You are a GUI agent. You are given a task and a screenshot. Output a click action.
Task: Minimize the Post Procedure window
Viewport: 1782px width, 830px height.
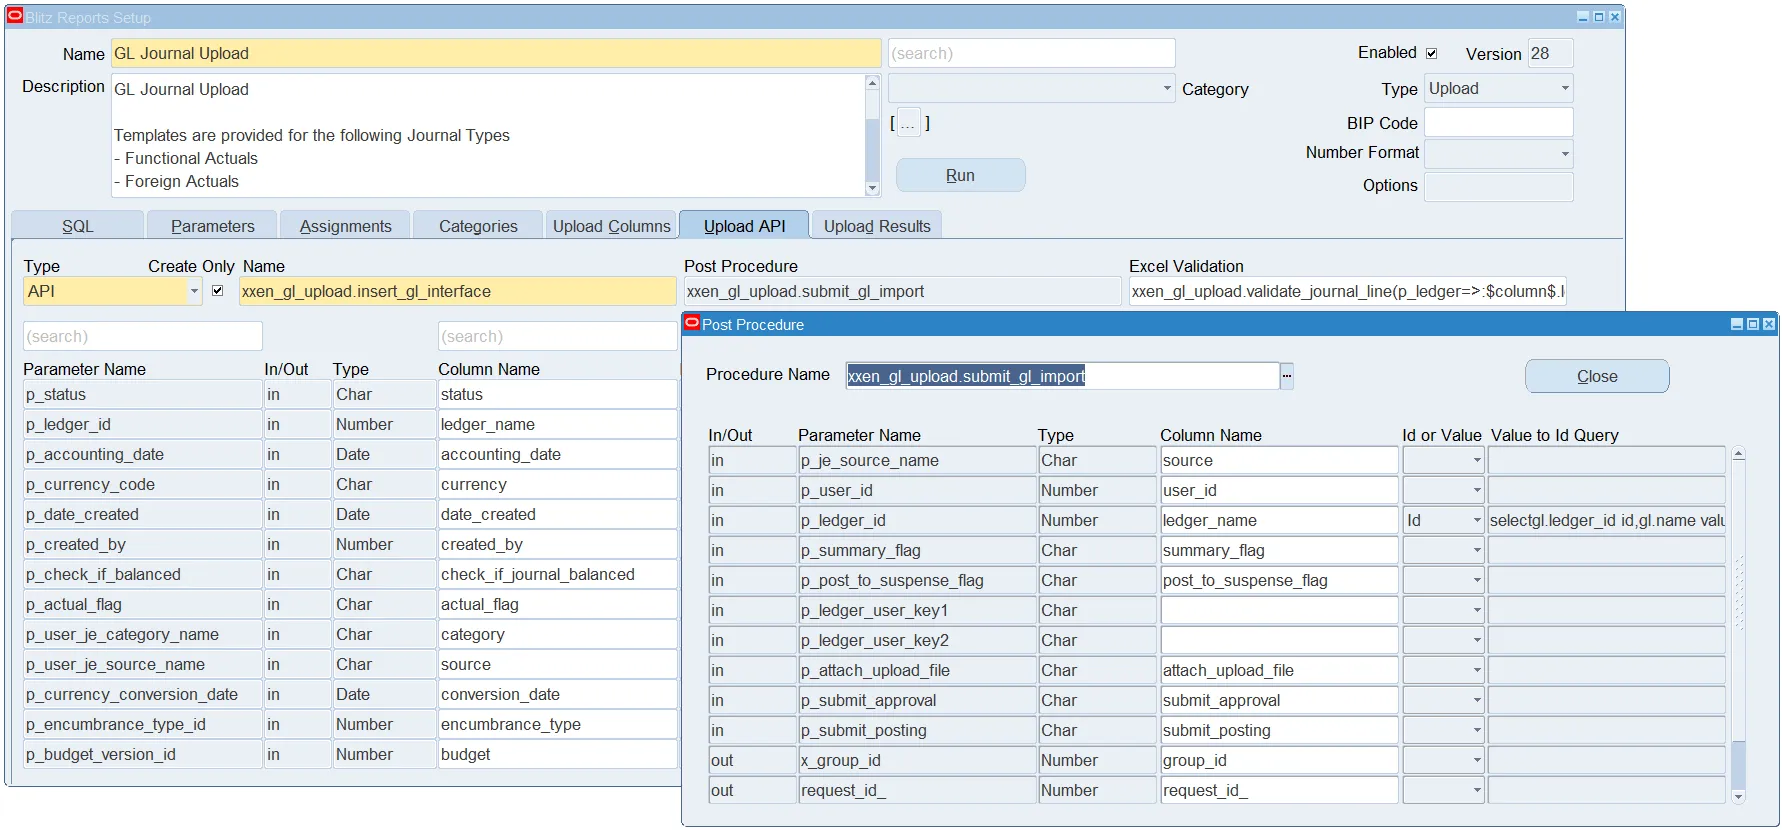(x=1737, y=324)
